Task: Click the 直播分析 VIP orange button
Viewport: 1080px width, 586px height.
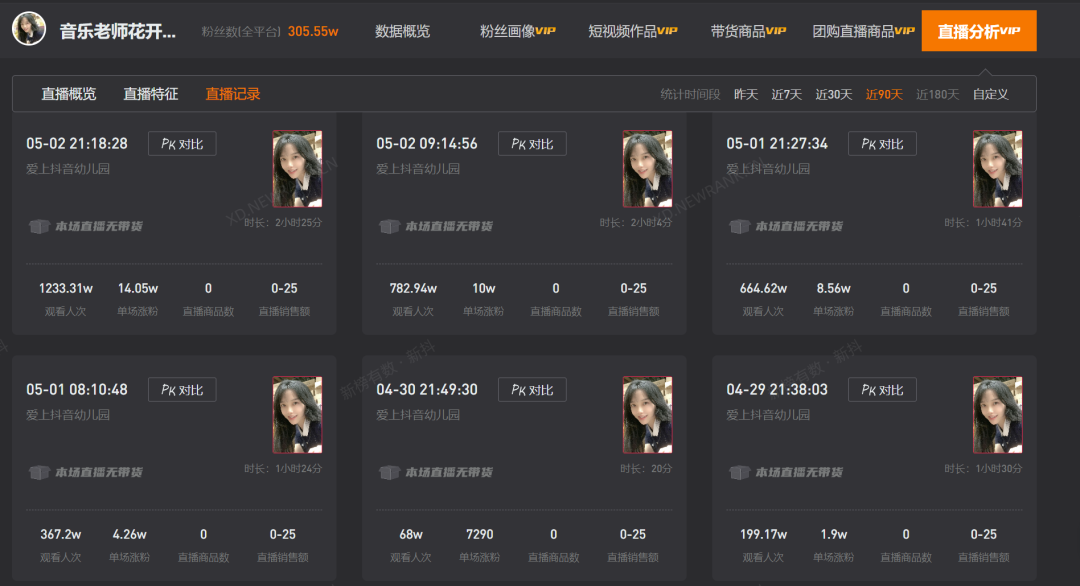Action: click(979, 31)
